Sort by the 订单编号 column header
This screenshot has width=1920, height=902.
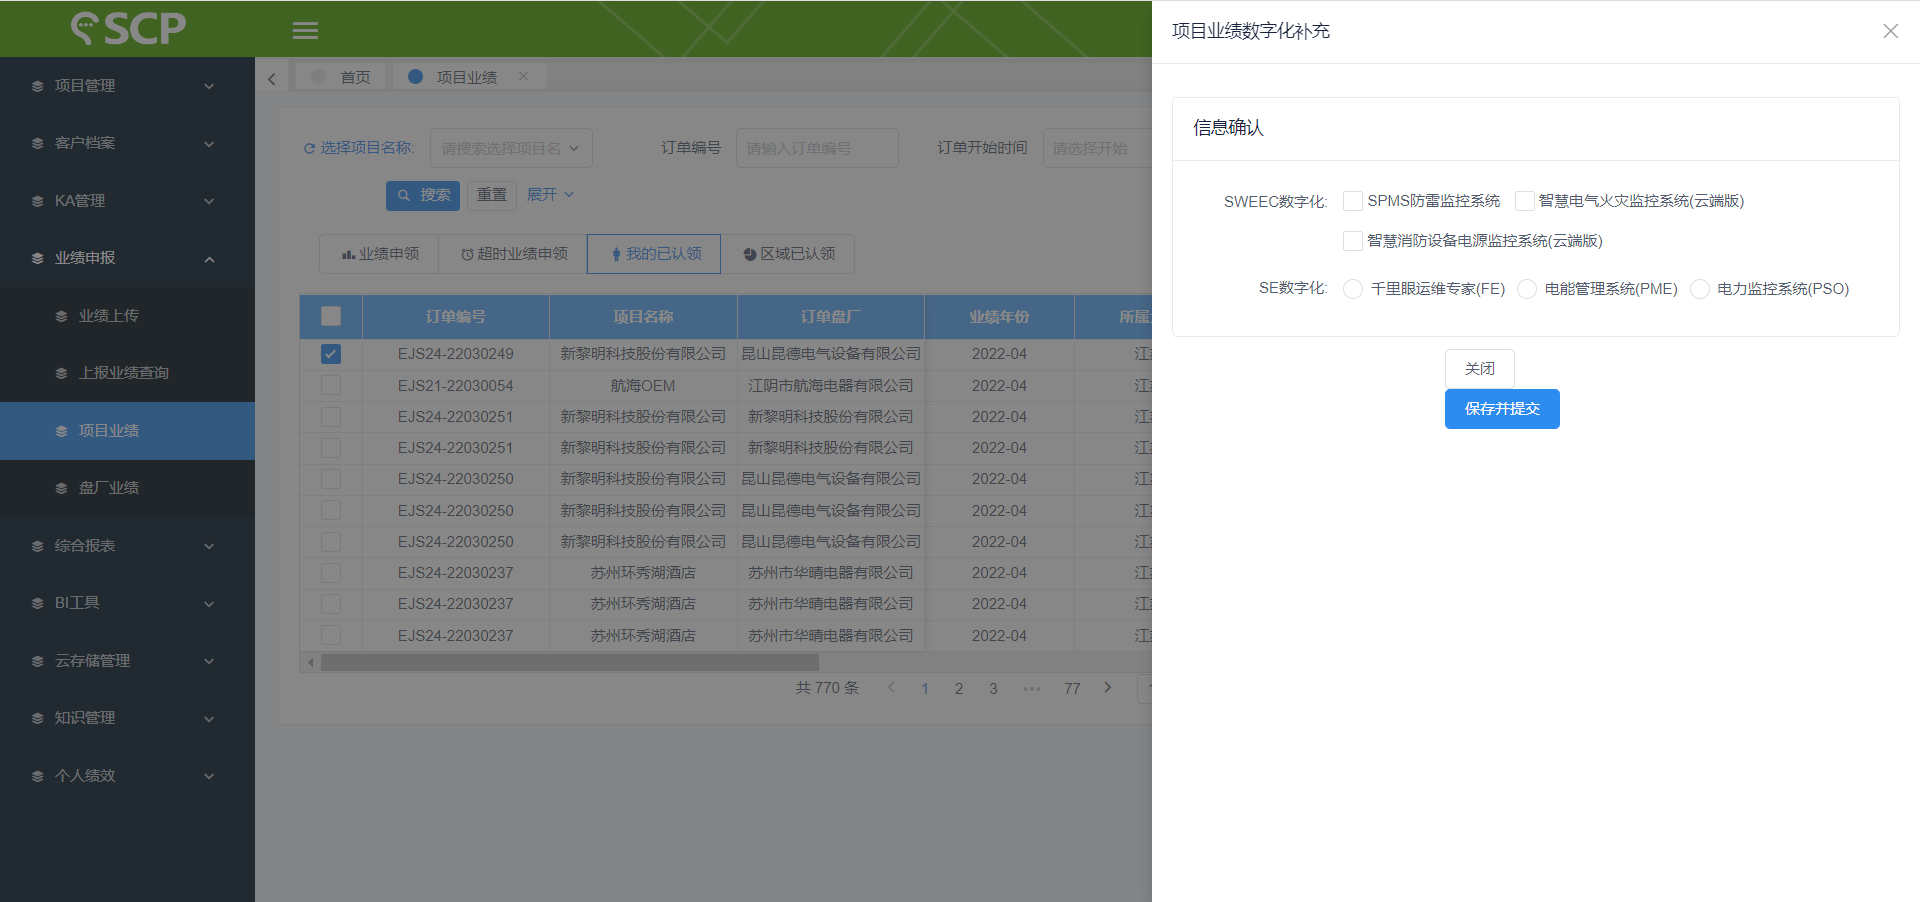point(456,316)
